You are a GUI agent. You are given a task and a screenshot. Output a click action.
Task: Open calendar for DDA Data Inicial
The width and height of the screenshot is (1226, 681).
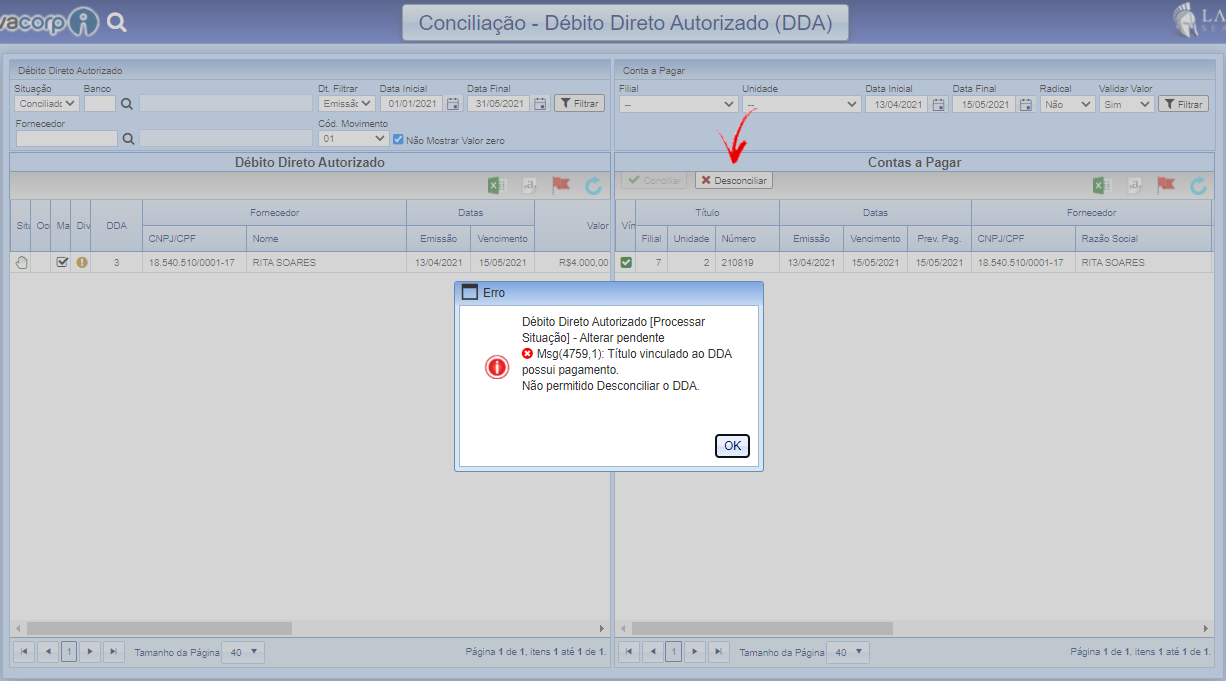[x=453, y=103]
